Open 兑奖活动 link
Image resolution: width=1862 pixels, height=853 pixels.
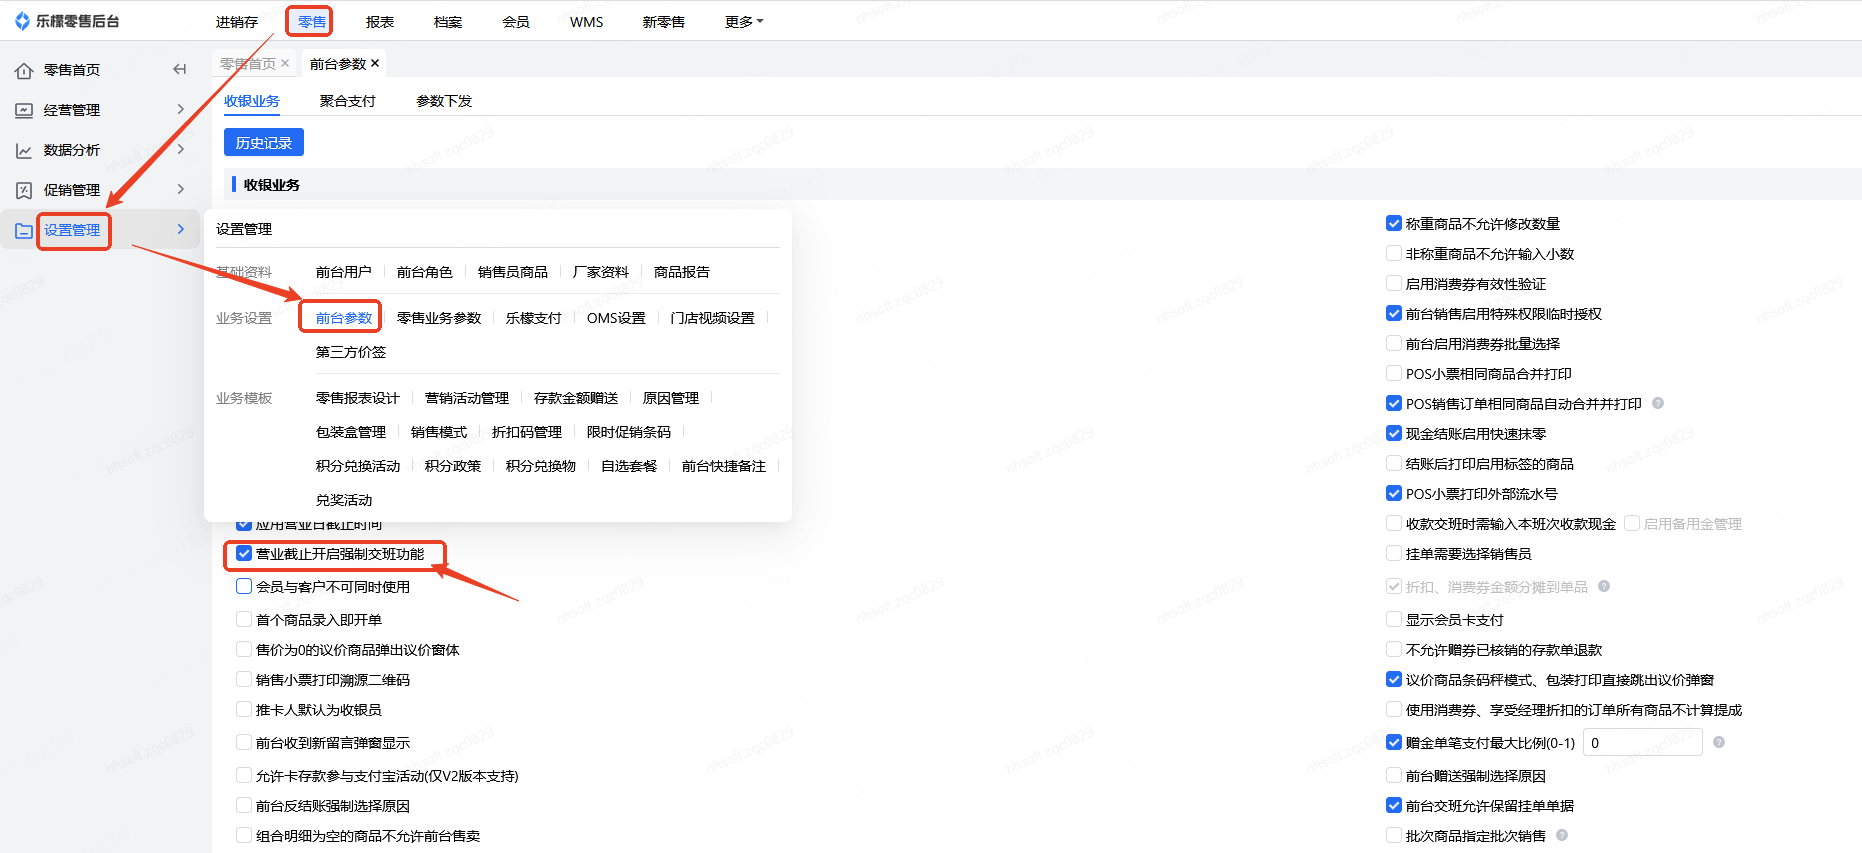pos(344,500)
